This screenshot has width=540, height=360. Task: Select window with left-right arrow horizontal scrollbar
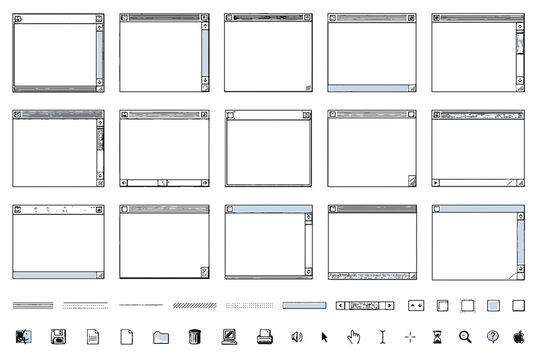click(164, 148)
